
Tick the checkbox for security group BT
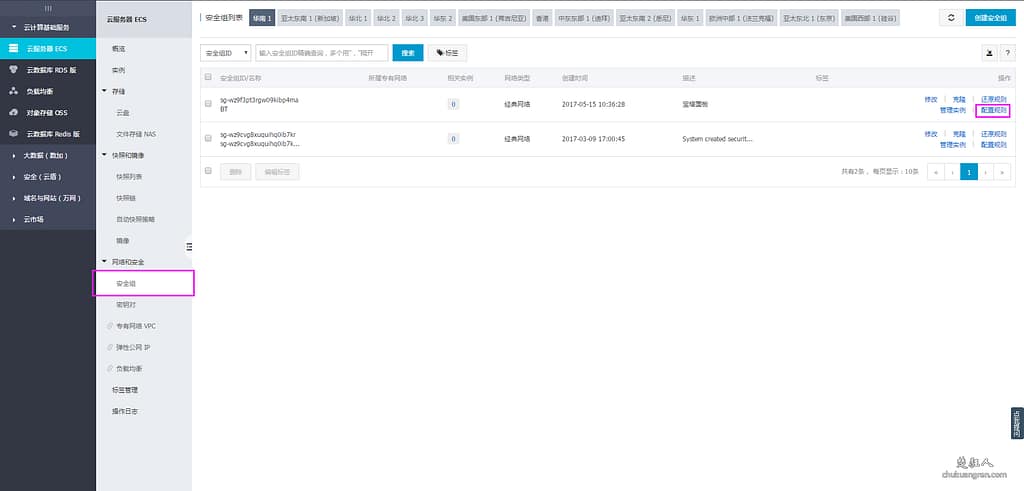click(x=208, y=104)
